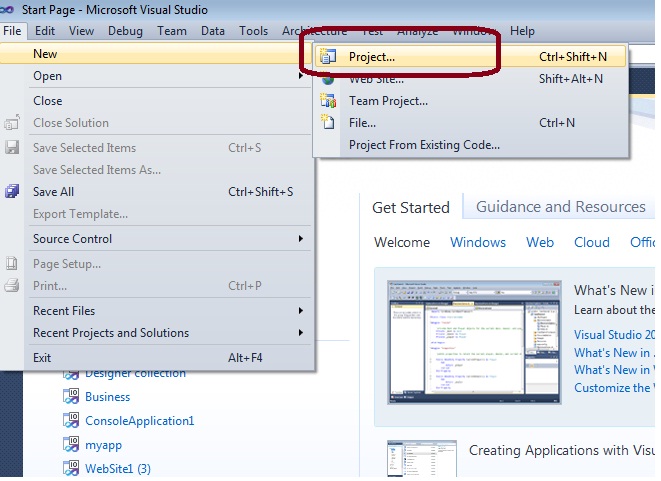661x481 pixels.
Task: Expand Recent Projects and Solutions submenu
Action: pos(300,333)
